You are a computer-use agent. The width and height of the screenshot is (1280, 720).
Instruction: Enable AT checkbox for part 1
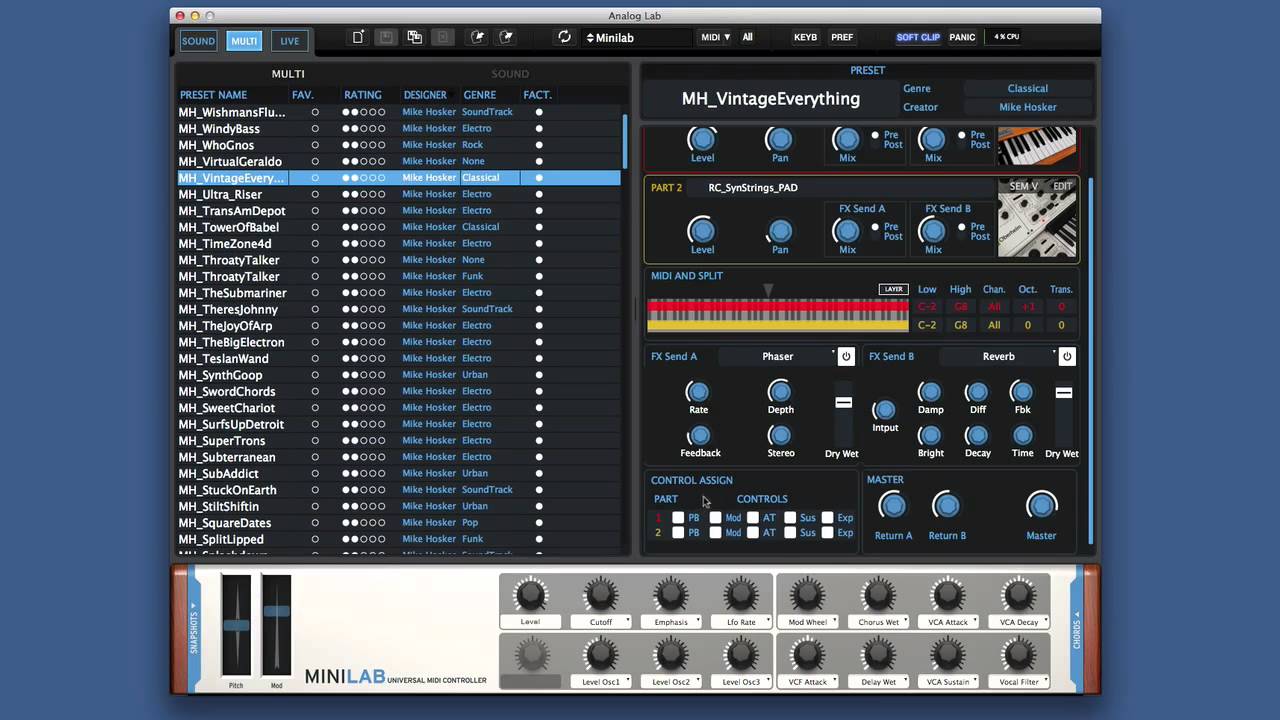pos(753,517)
